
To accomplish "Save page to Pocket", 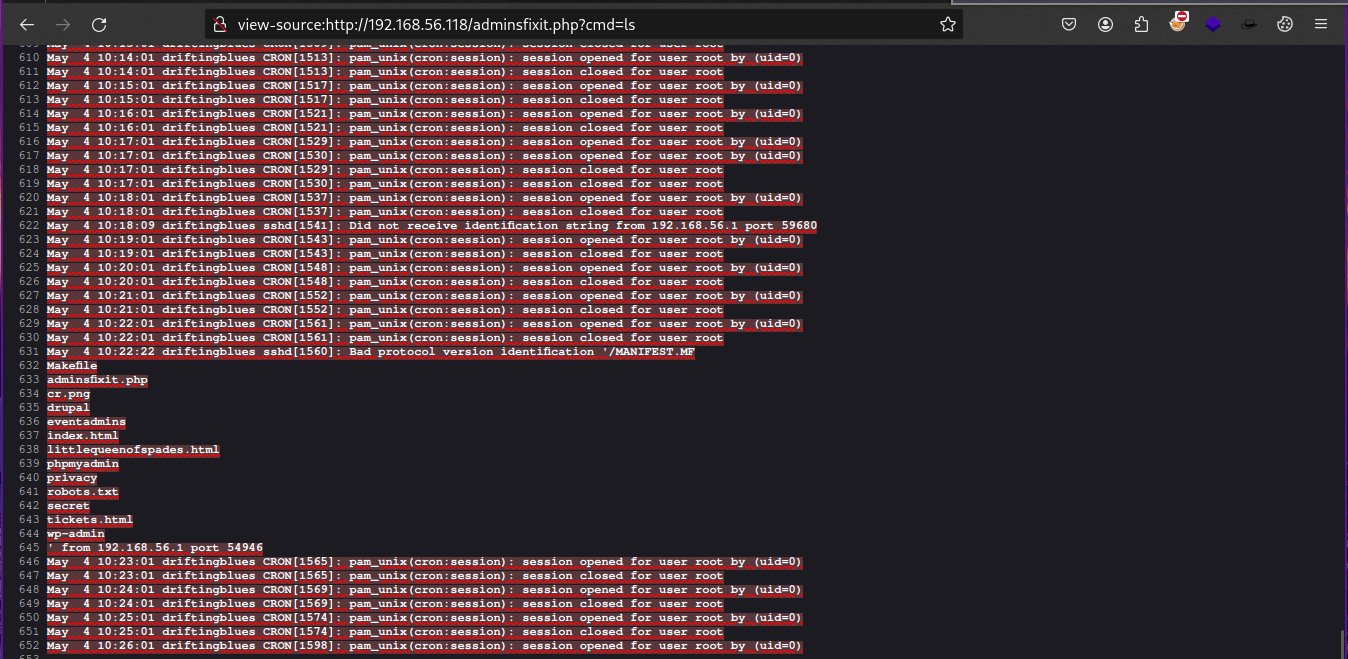I will pos(1069,24).
